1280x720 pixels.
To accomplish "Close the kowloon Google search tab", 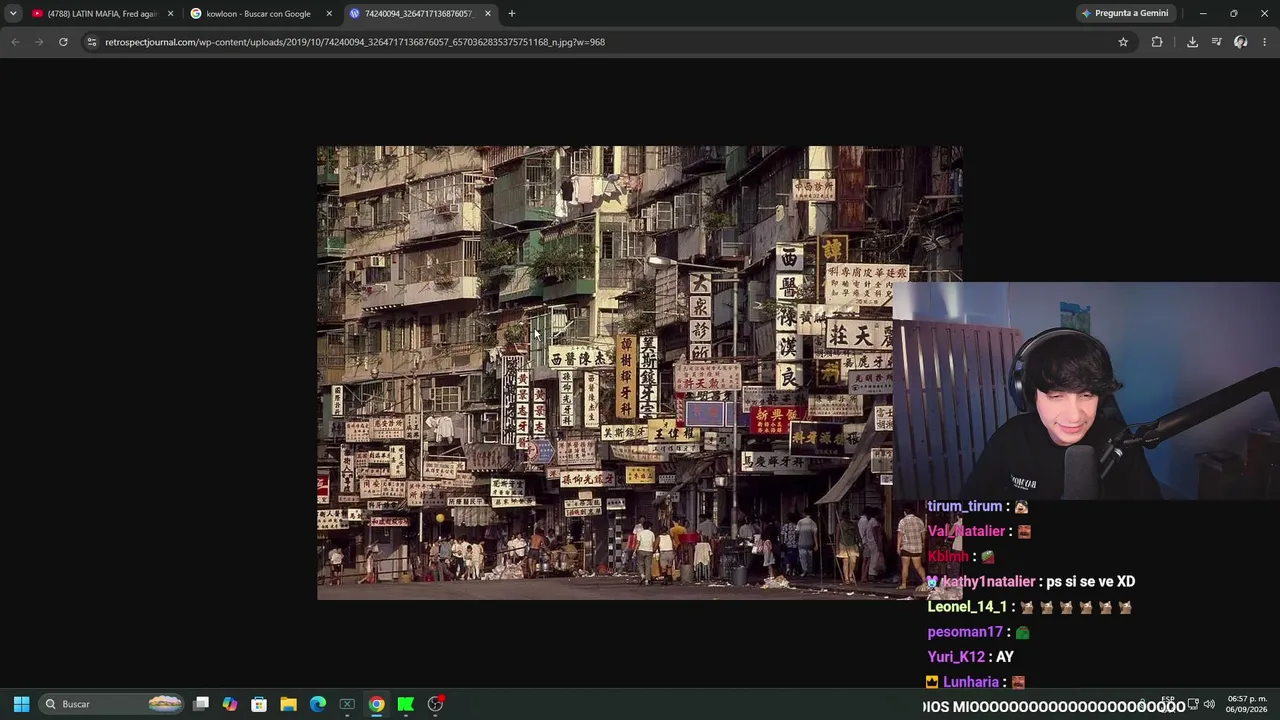I will pyautogui.click(x=329, y=13).
